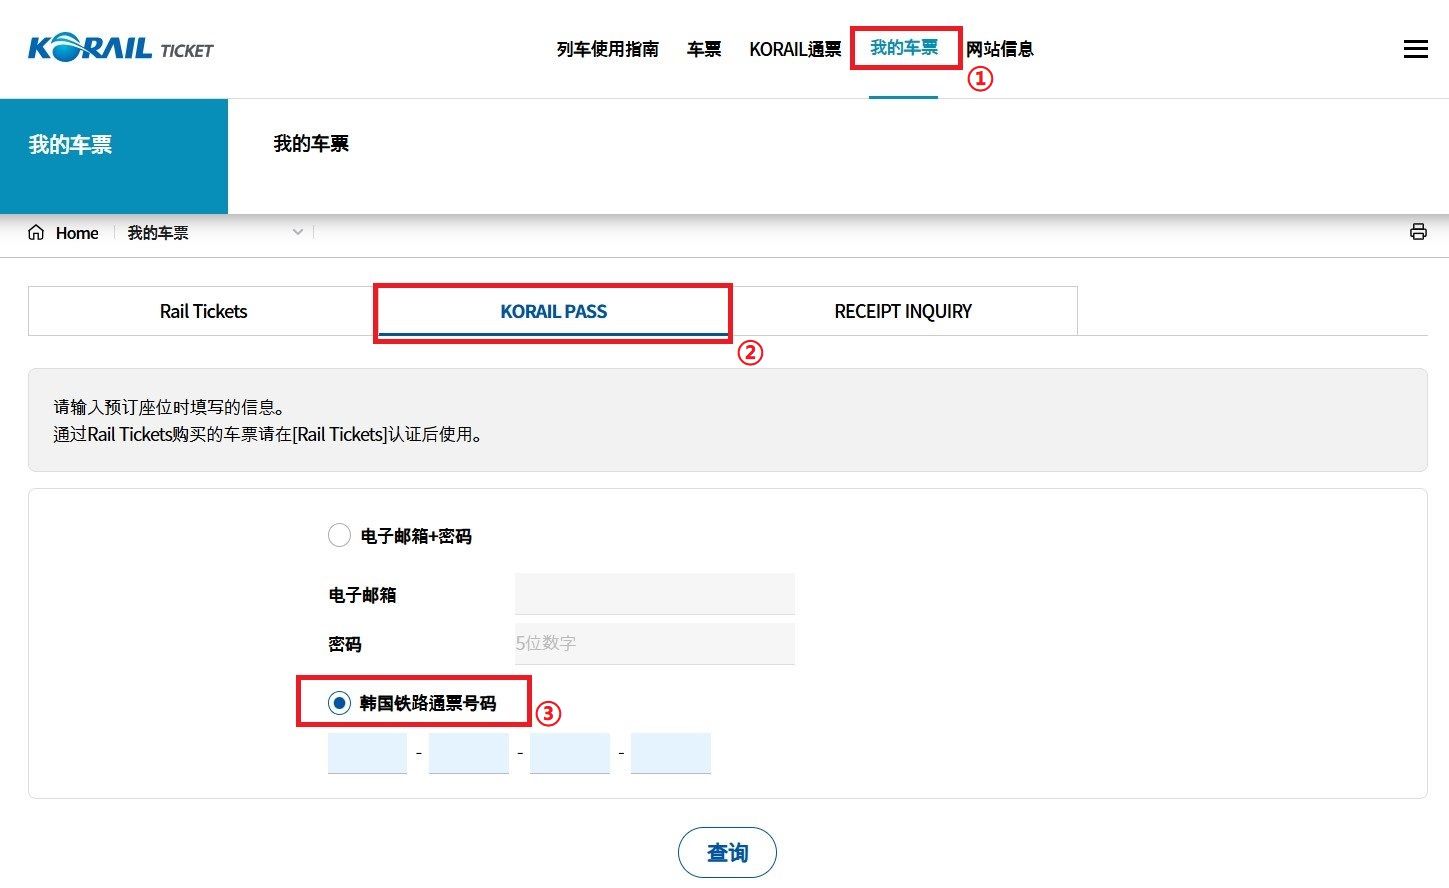Open the 网站信息 menu
The height and width of the screenshot is (888, 1449).
tap(999, 49)
